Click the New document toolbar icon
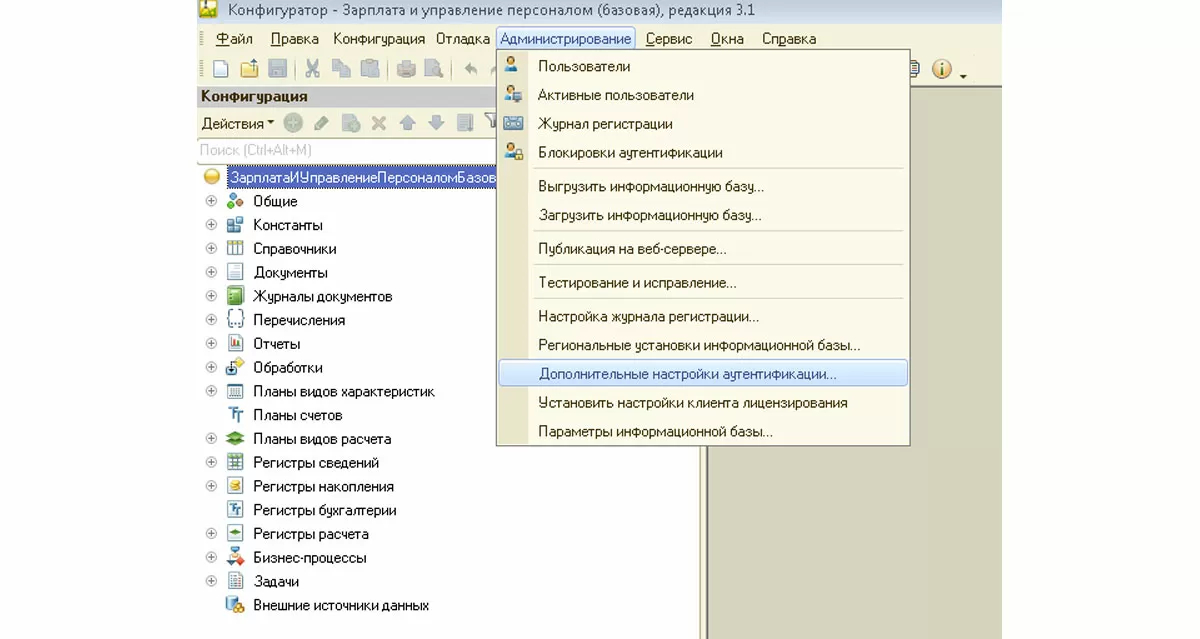Viewport: 1200px width, 639px height. (x=220, y=69)
